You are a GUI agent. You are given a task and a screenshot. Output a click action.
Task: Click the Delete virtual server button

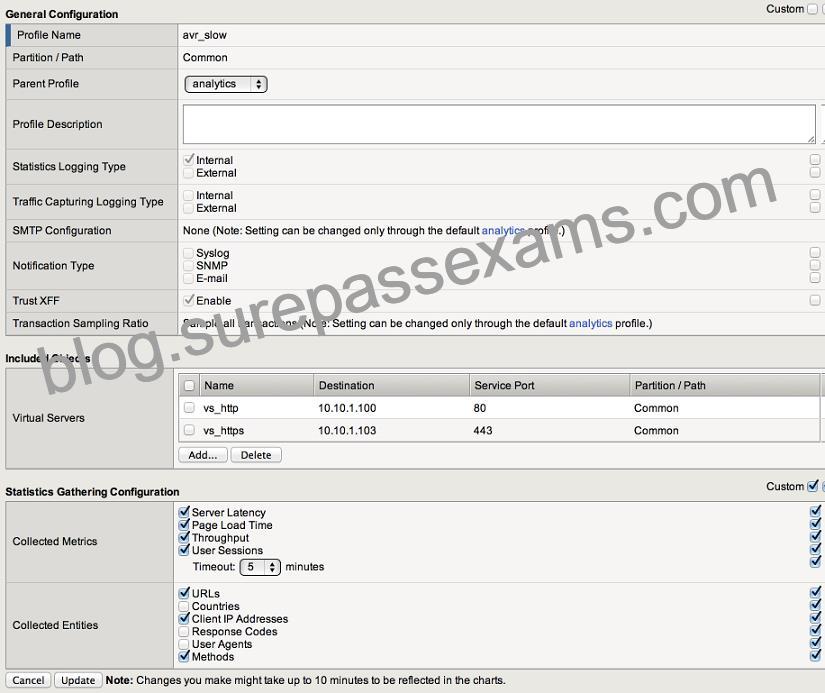(256, 455)
